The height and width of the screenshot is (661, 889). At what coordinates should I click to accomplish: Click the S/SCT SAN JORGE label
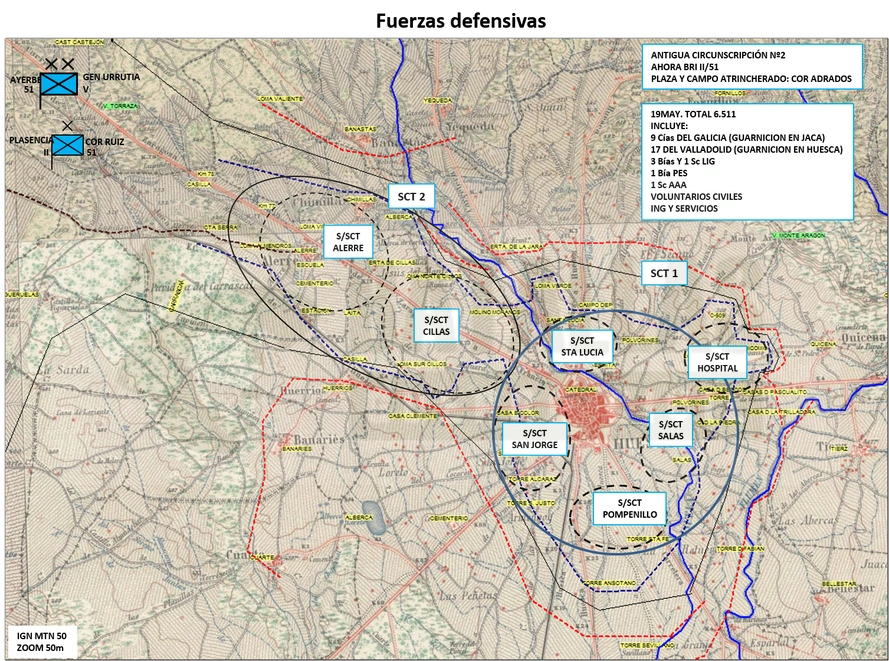tap(535, 439)
